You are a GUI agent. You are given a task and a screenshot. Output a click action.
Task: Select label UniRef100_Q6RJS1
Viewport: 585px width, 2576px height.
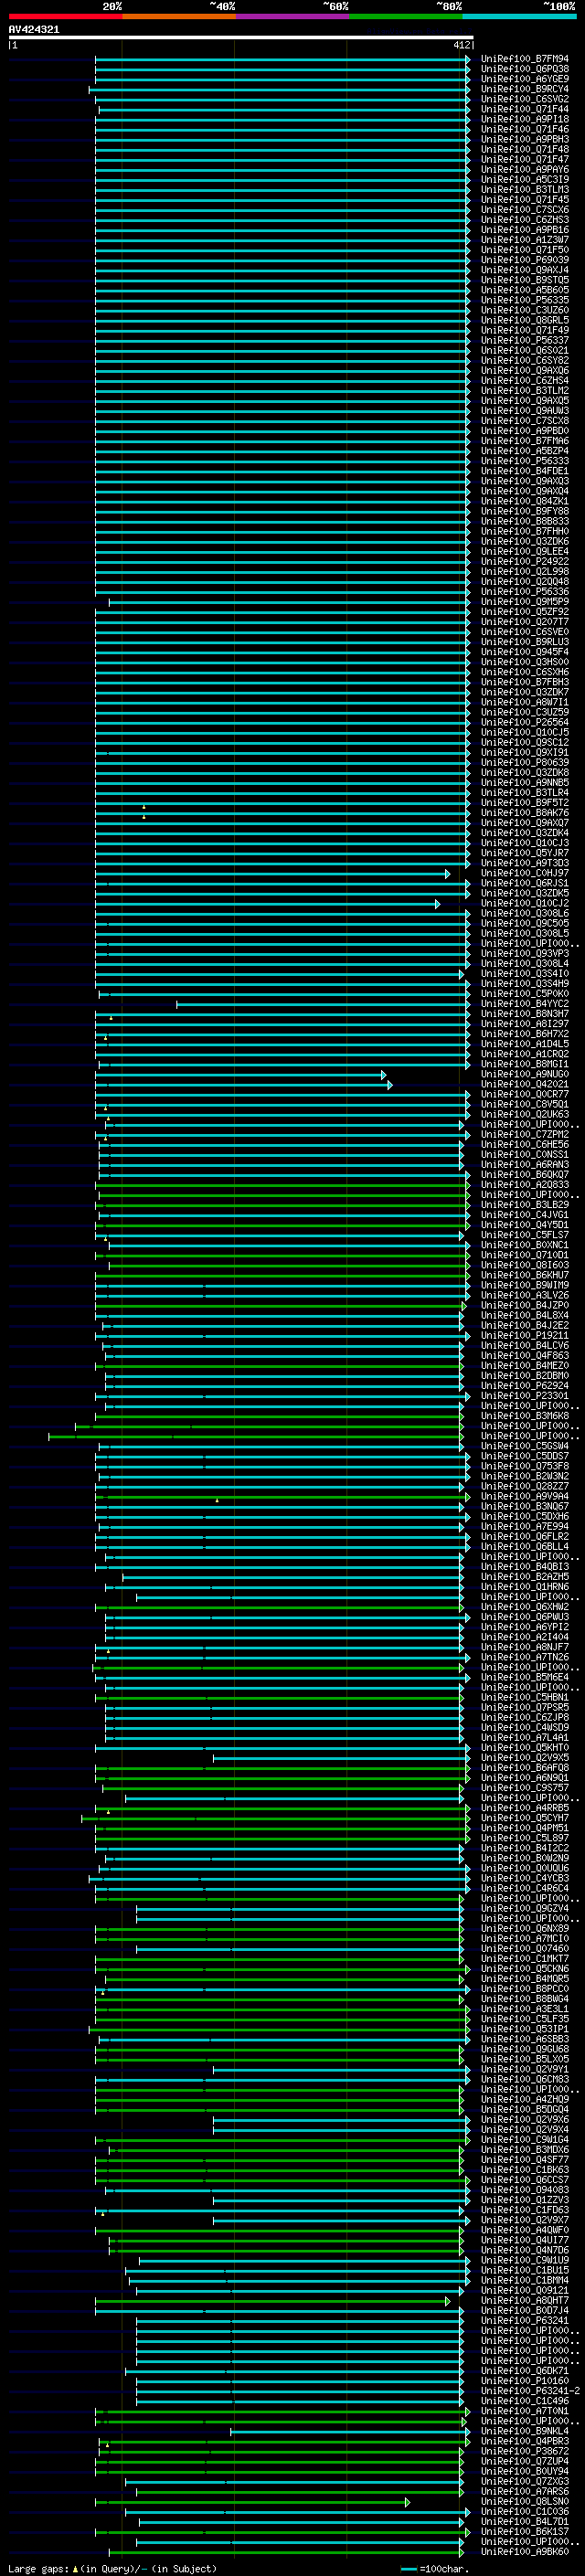525,883
